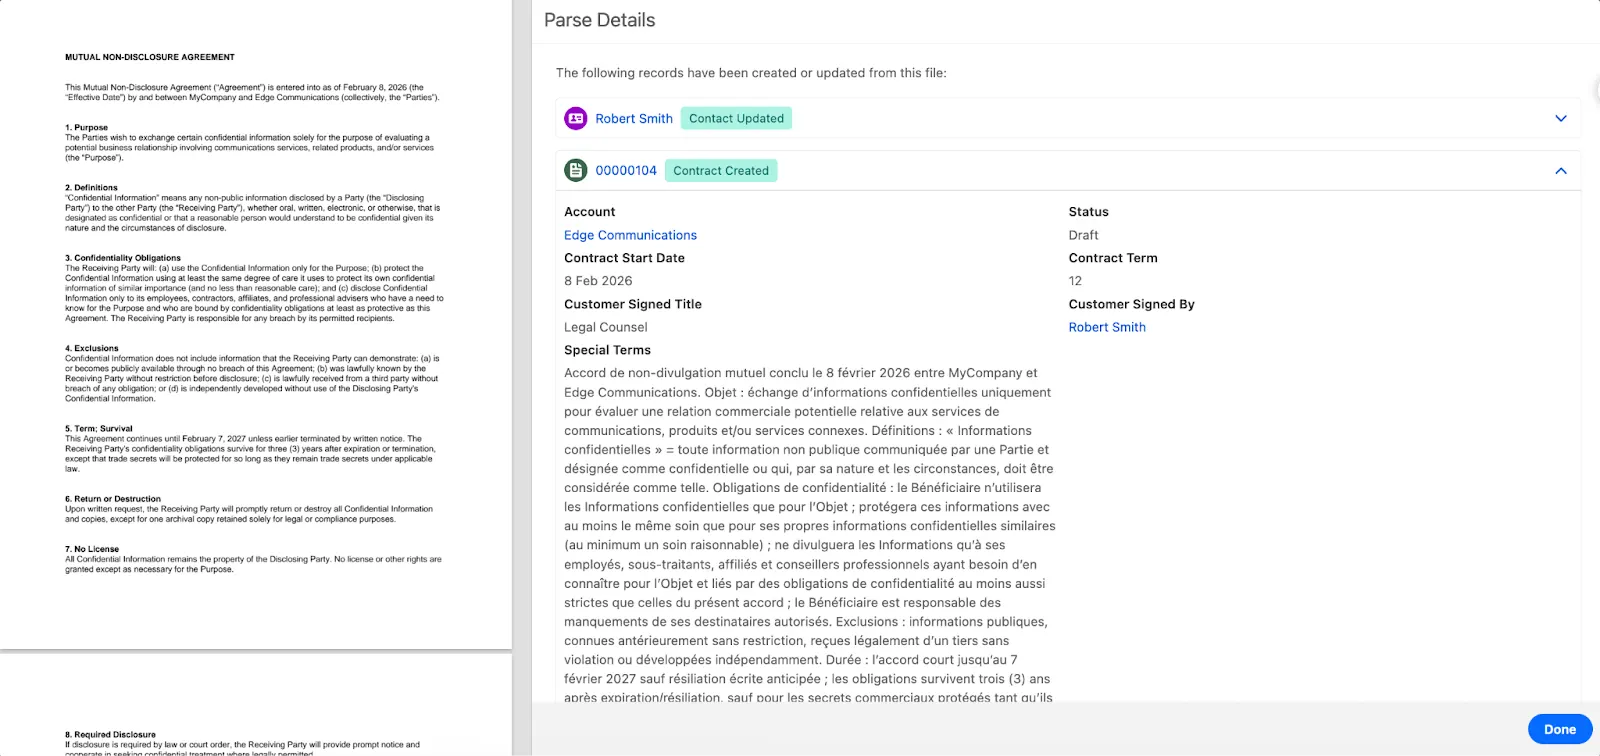Click the Draft status value
The image size is (1600, 756).
(x=1083, y=235)
